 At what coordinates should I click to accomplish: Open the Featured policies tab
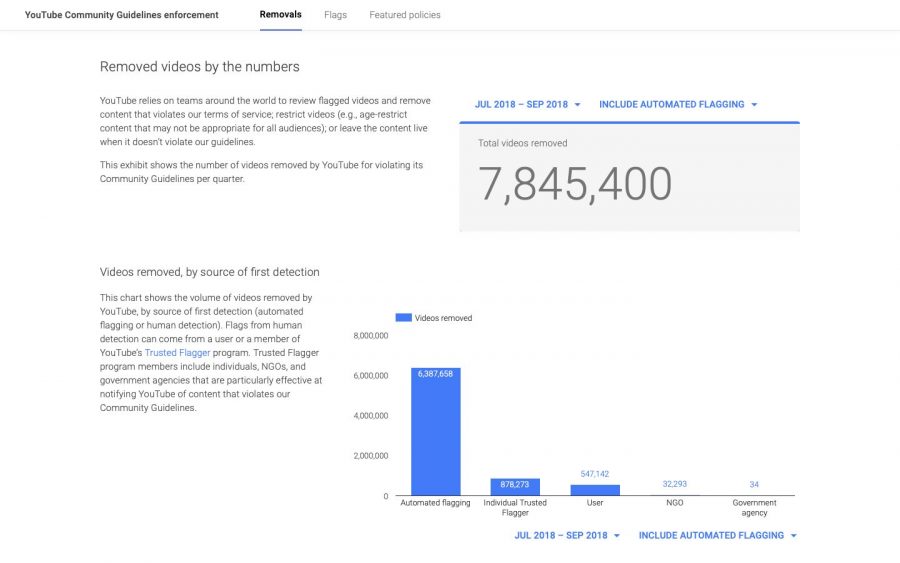[x=405, y=15]
